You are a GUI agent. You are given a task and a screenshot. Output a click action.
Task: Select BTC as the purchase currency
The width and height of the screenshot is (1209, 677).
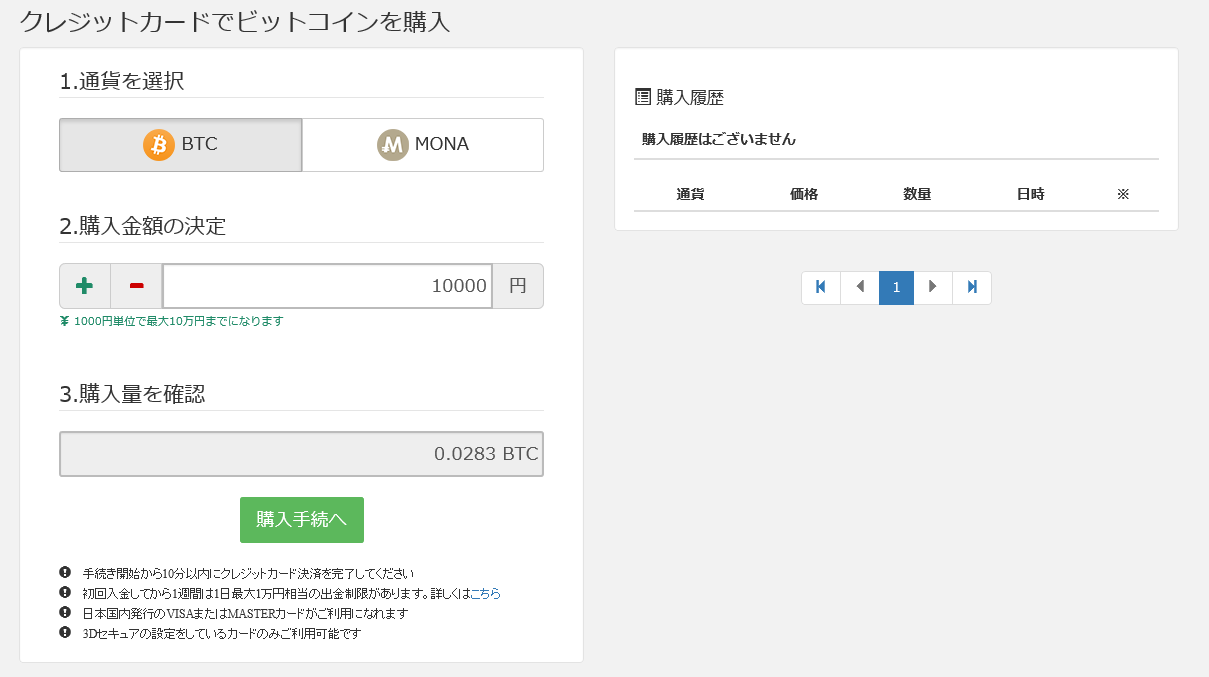(x=181, y=145)
